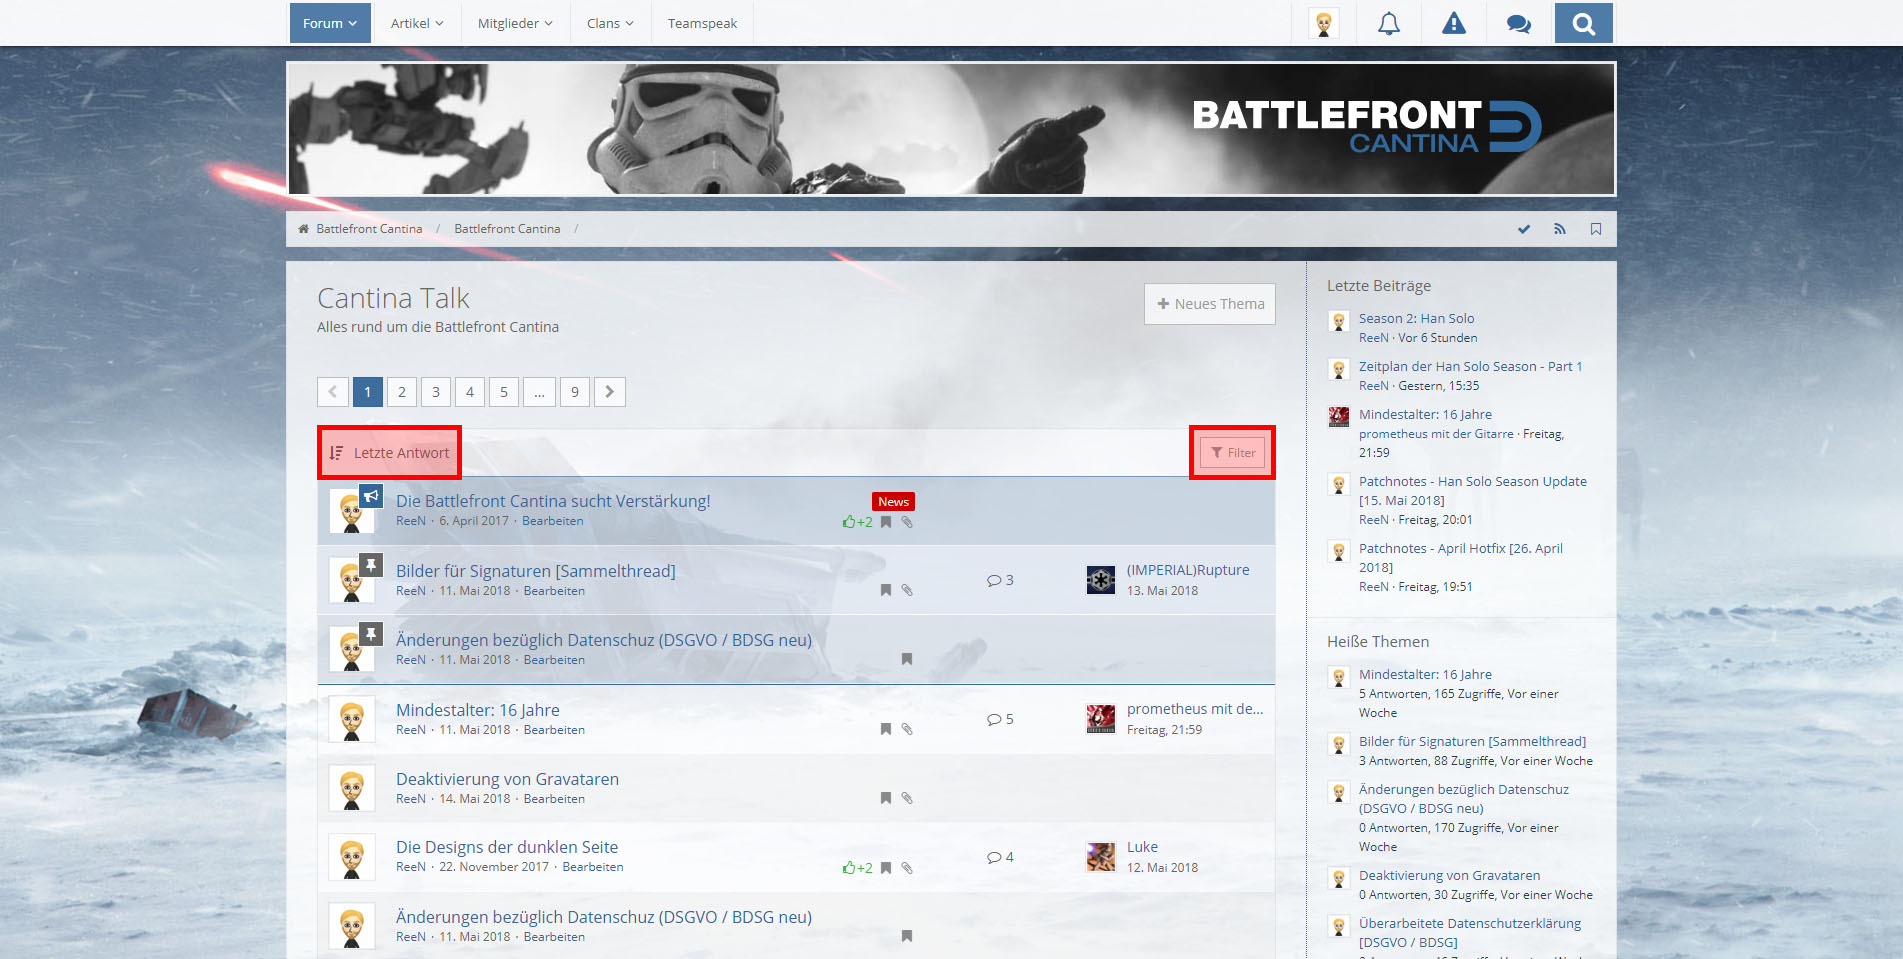Open Patchnotes - Han Solo Season Update link
This screenshot has height=959, width=1903.
pos(1473,491)
